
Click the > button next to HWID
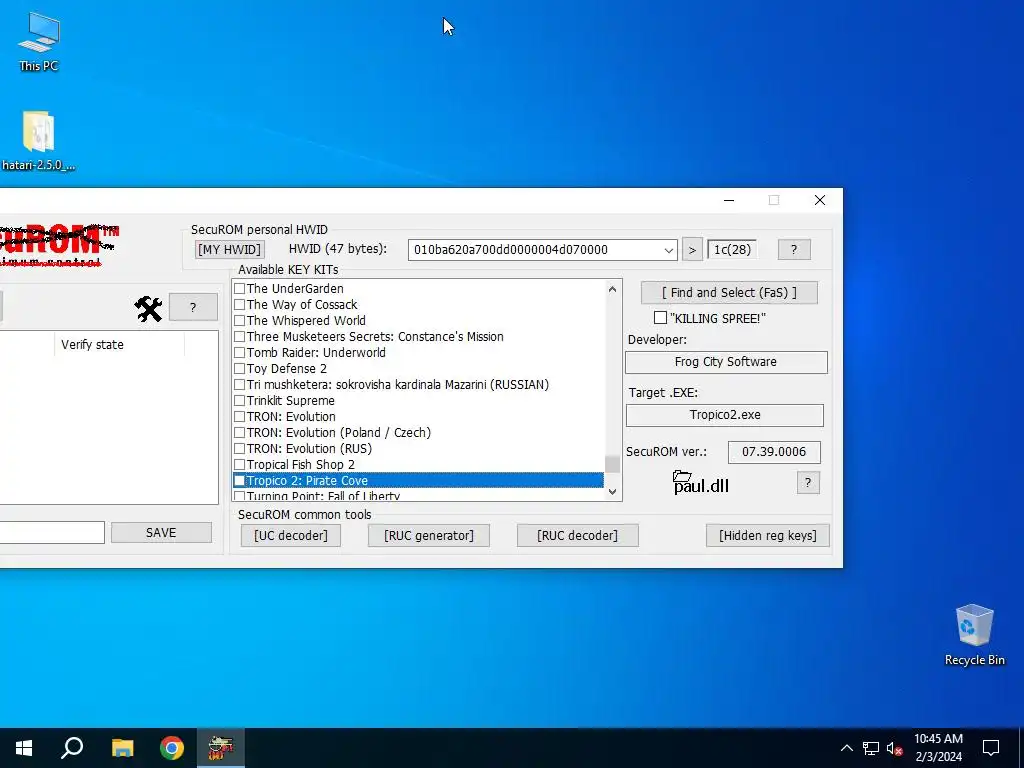pyautogui.click(x=692, y=249)
